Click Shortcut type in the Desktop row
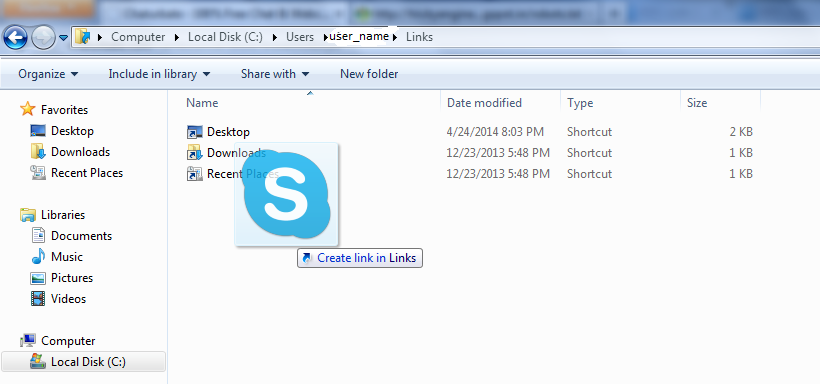 (589, 132)
